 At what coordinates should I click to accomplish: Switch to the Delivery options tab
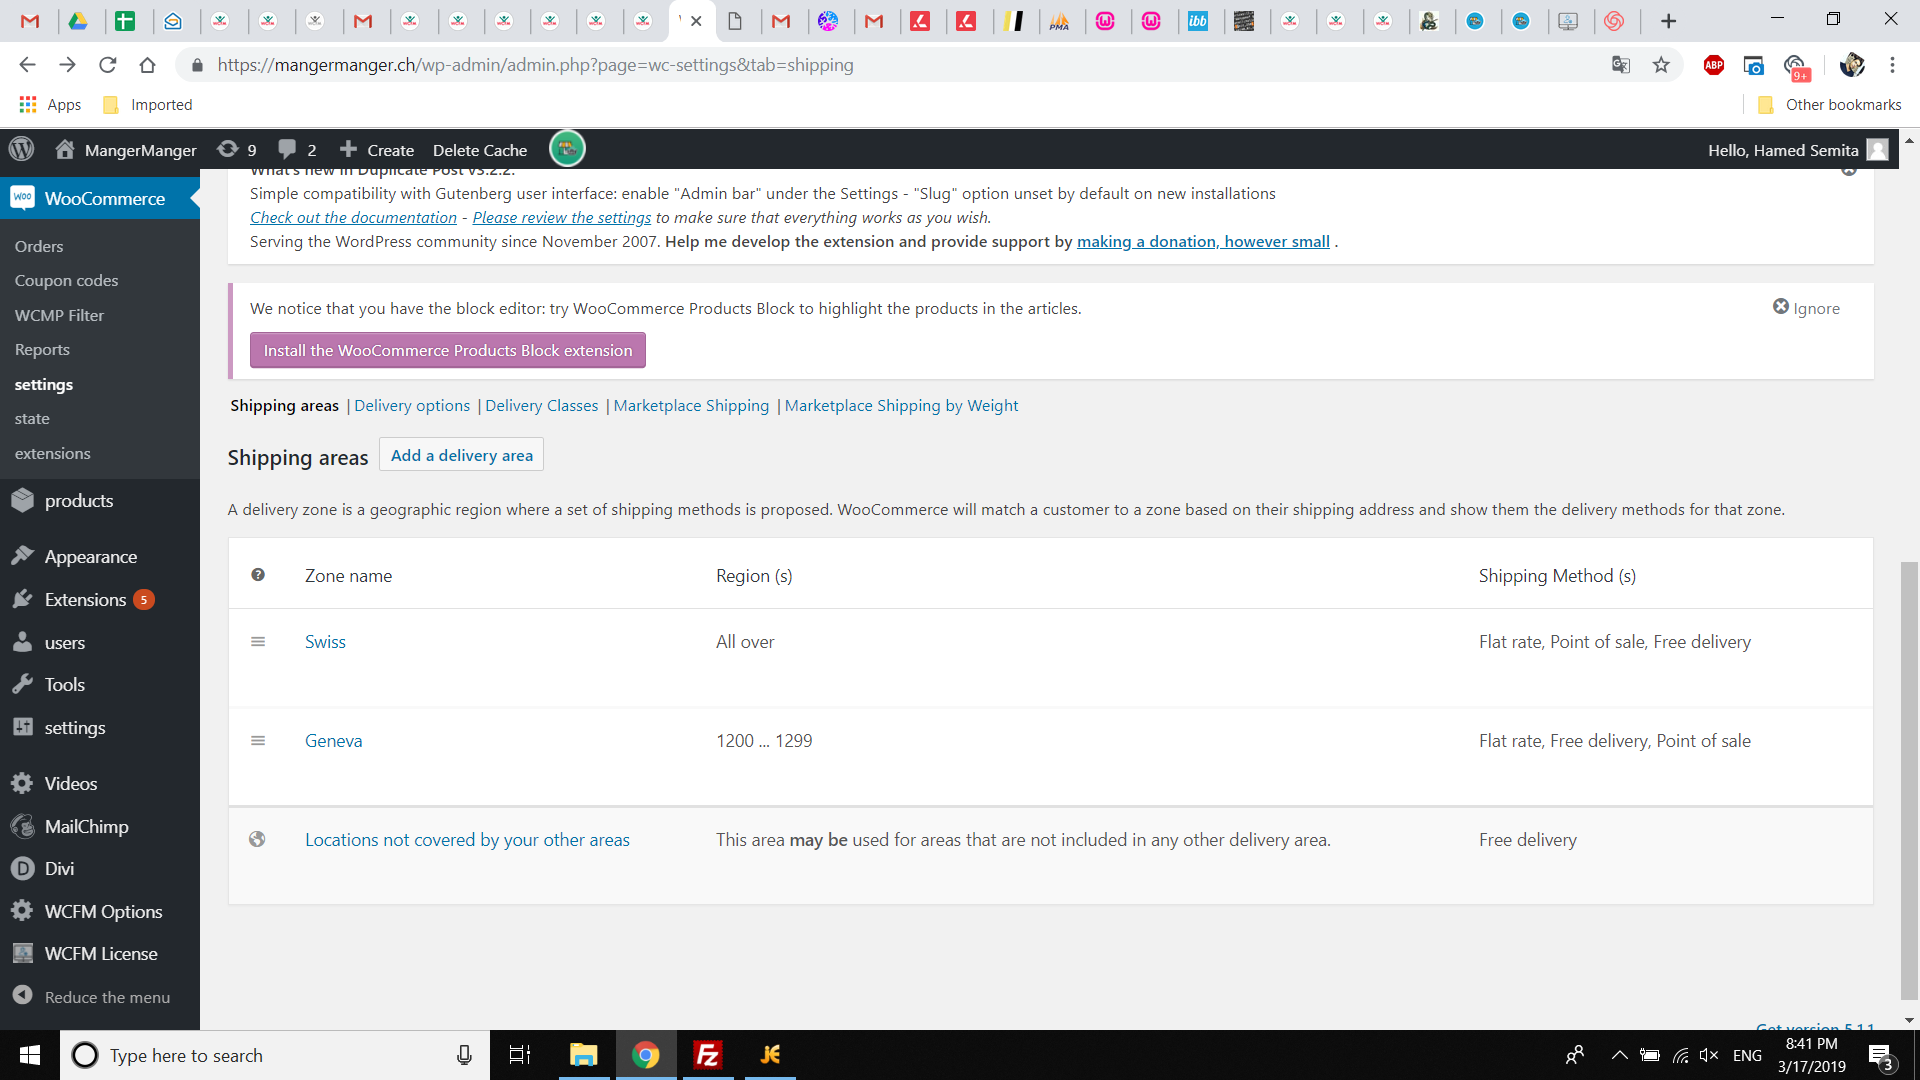[412, 406]
